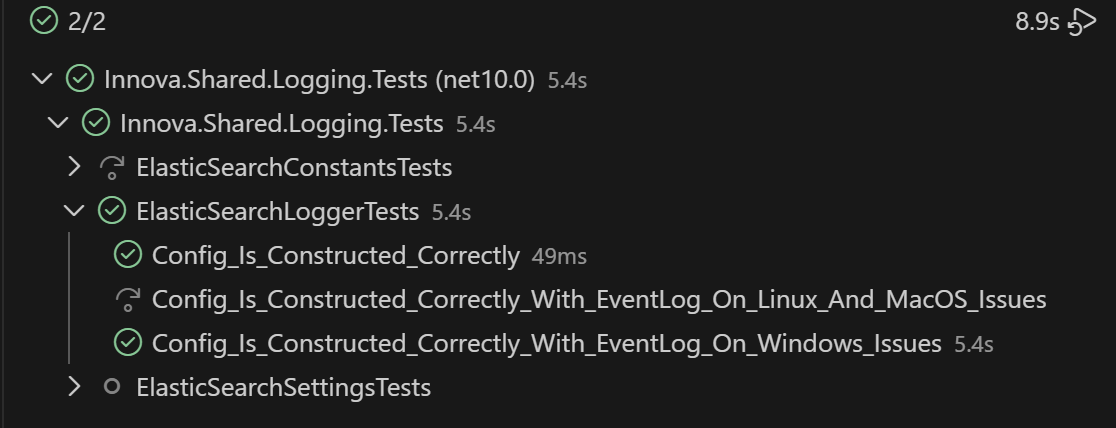Click passed icon for Config_Is_Constructed_Correctly test
The height and width of the screenshot is (428, 1116).
128,255
